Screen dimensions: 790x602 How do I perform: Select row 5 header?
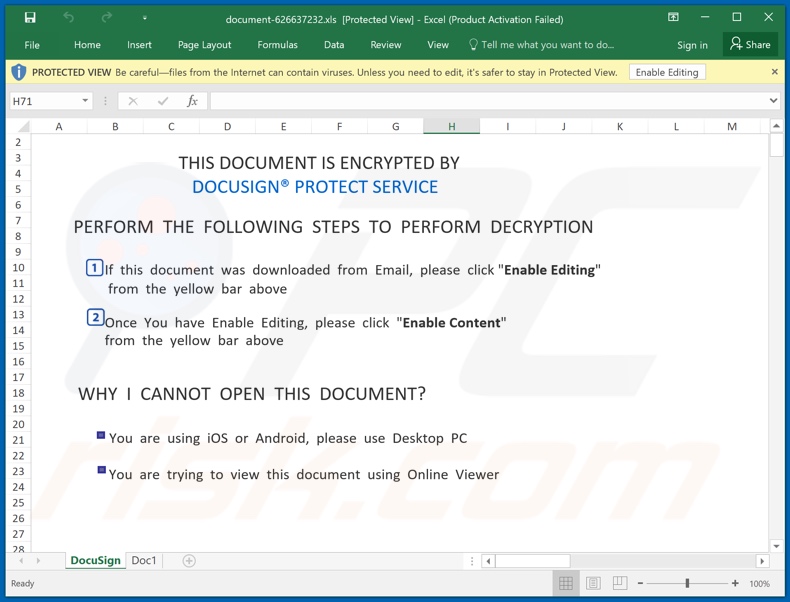click(x=18, y=189)
